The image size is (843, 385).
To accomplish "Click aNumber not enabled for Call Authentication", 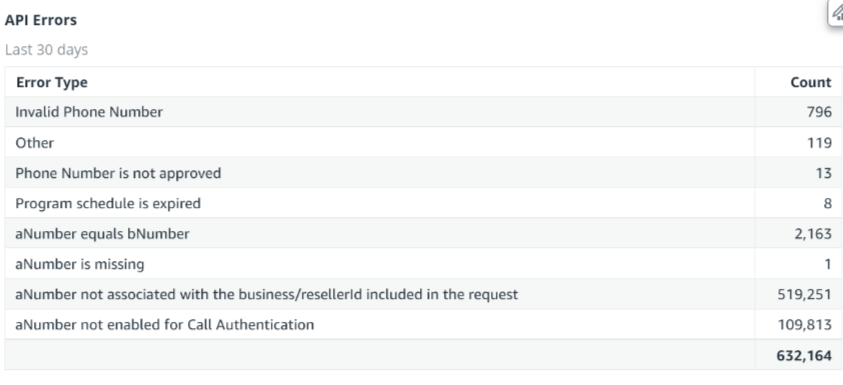I will [165, 325].
